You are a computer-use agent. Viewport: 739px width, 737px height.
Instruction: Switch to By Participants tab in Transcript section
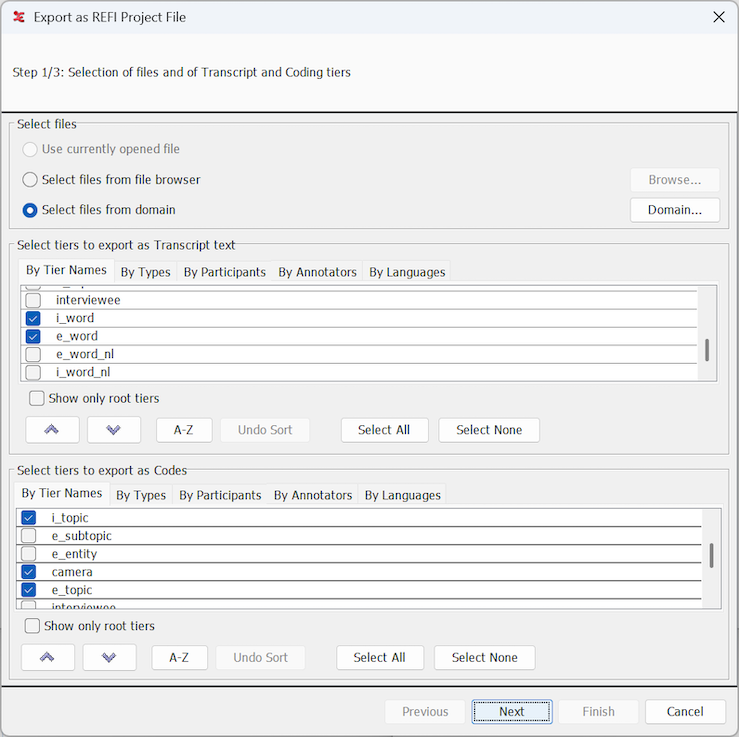coord(224,272)
